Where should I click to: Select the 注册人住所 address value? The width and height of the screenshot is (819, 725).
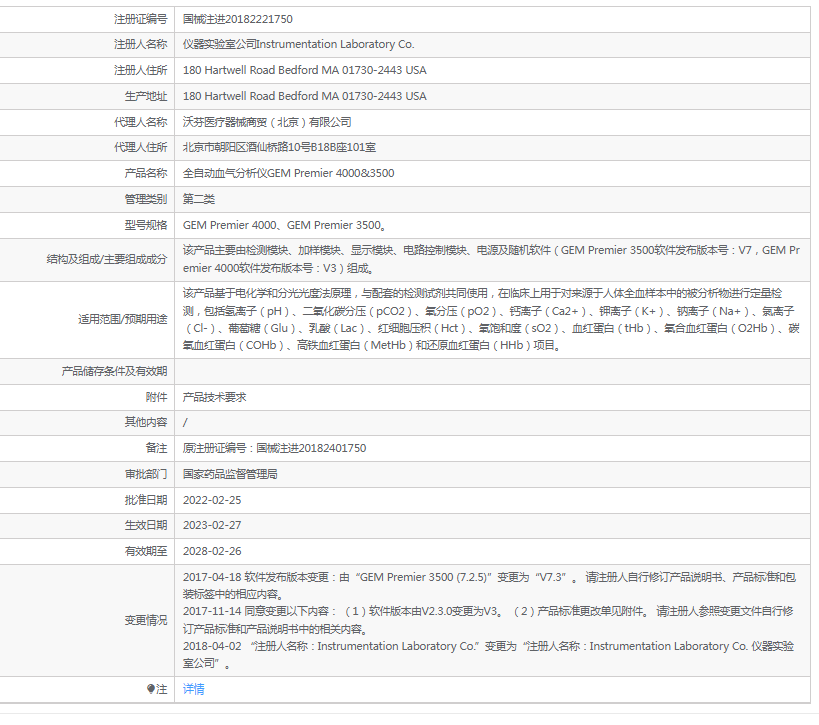point(305,70)
